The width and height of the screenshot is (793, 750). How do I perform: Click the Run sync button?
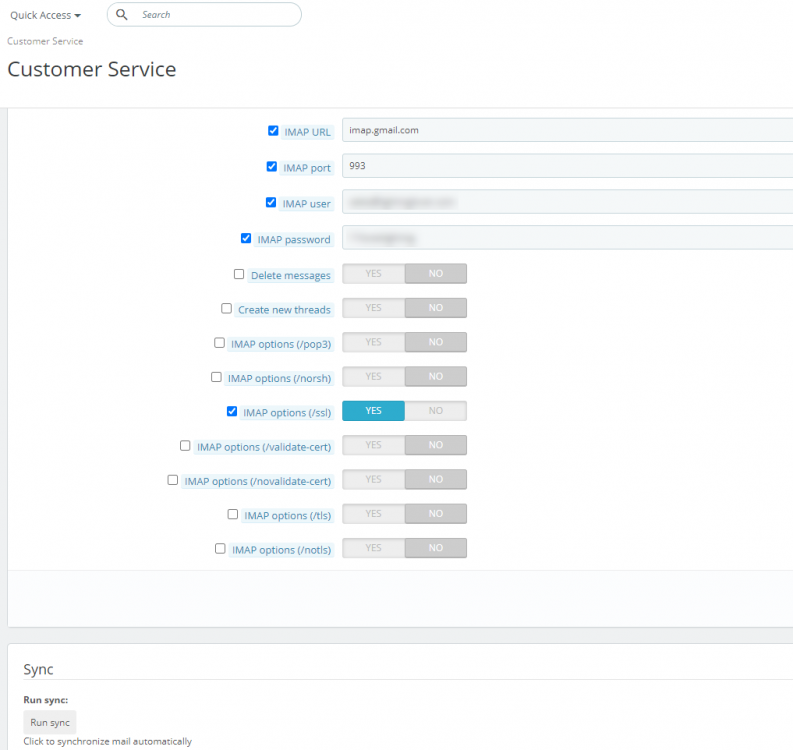pos(50,723)
